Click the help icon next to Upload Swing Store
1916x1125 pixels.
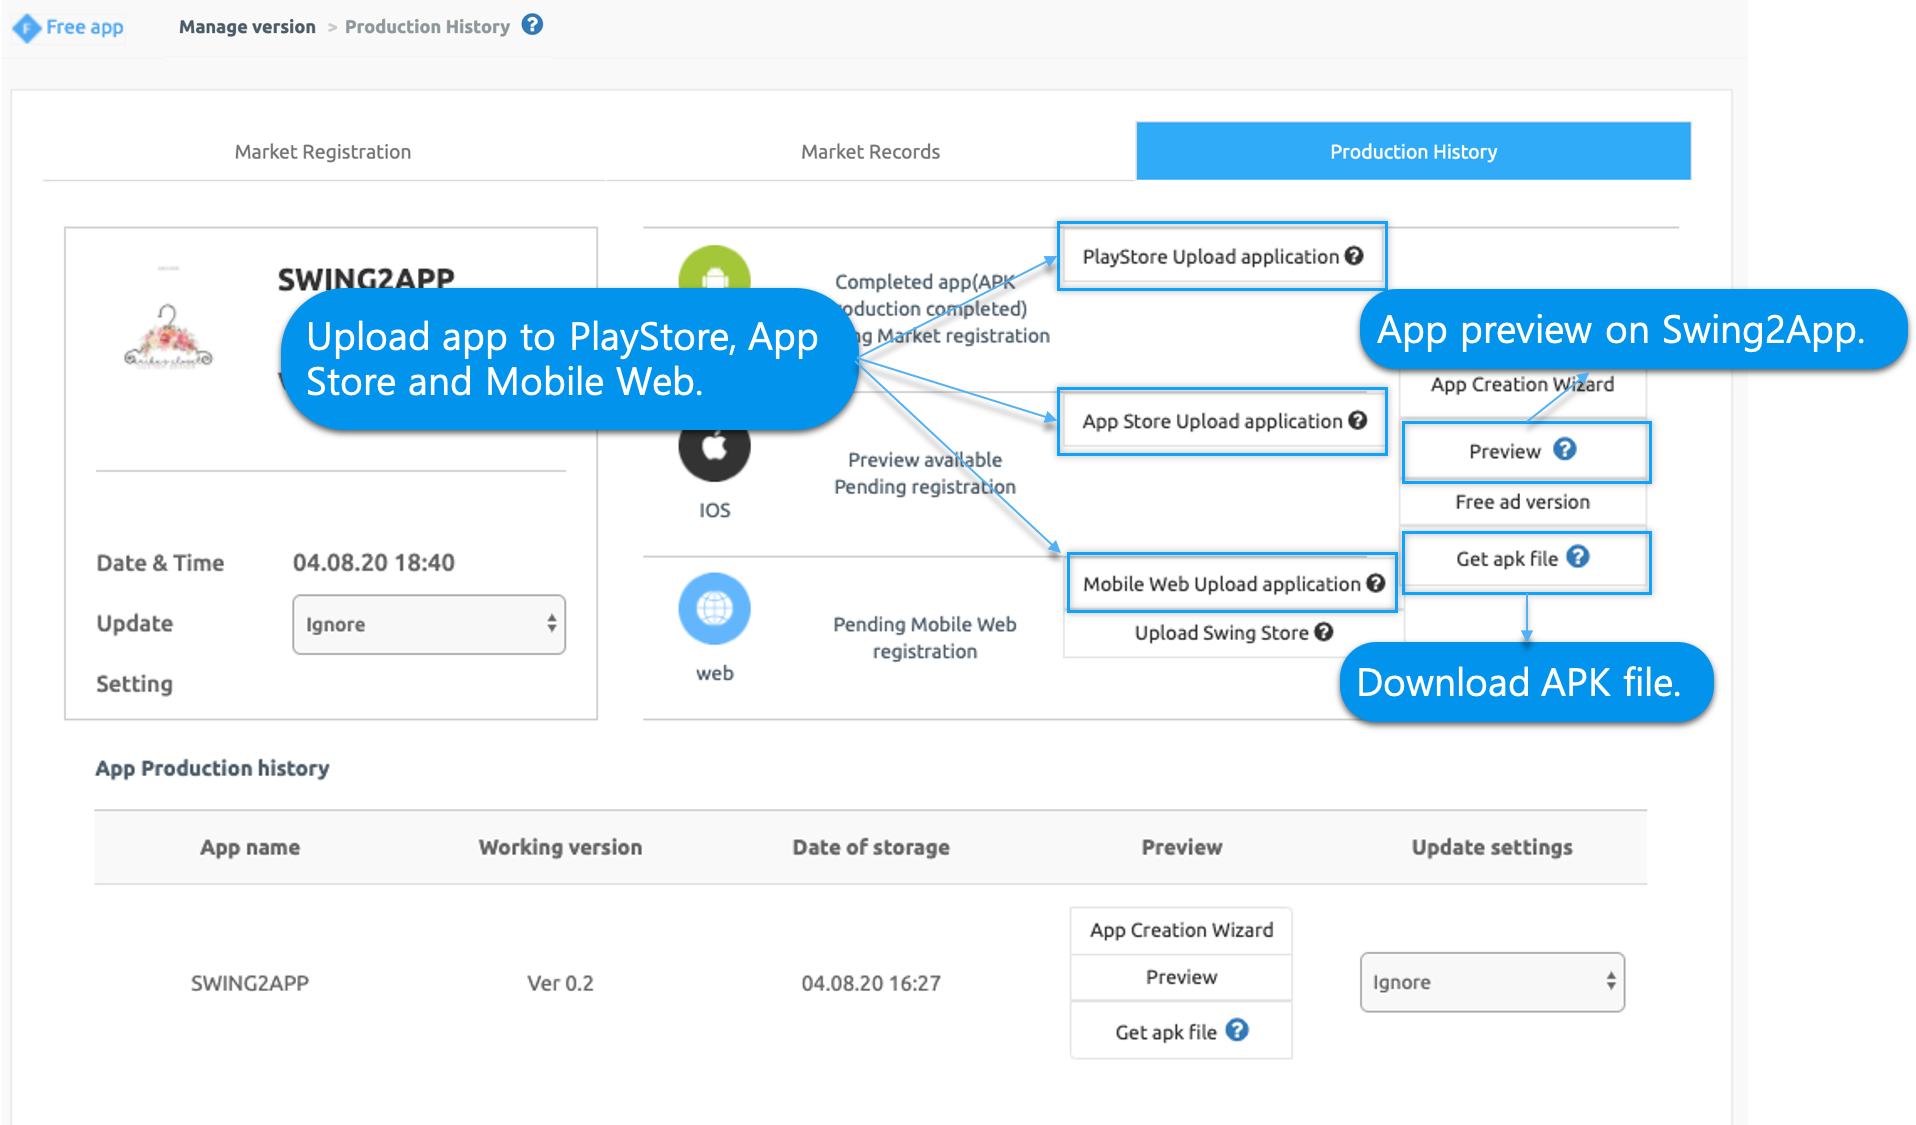tap(1324, 632)
